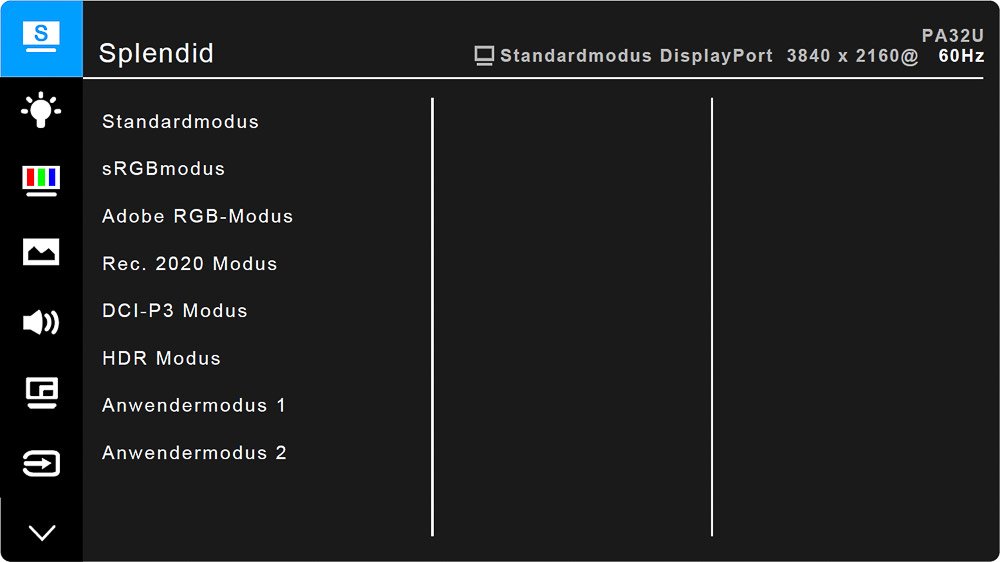This screenshot has width=1000, height=562.
Task: Open the Sound speaker icon
Action: pos(41,322)
